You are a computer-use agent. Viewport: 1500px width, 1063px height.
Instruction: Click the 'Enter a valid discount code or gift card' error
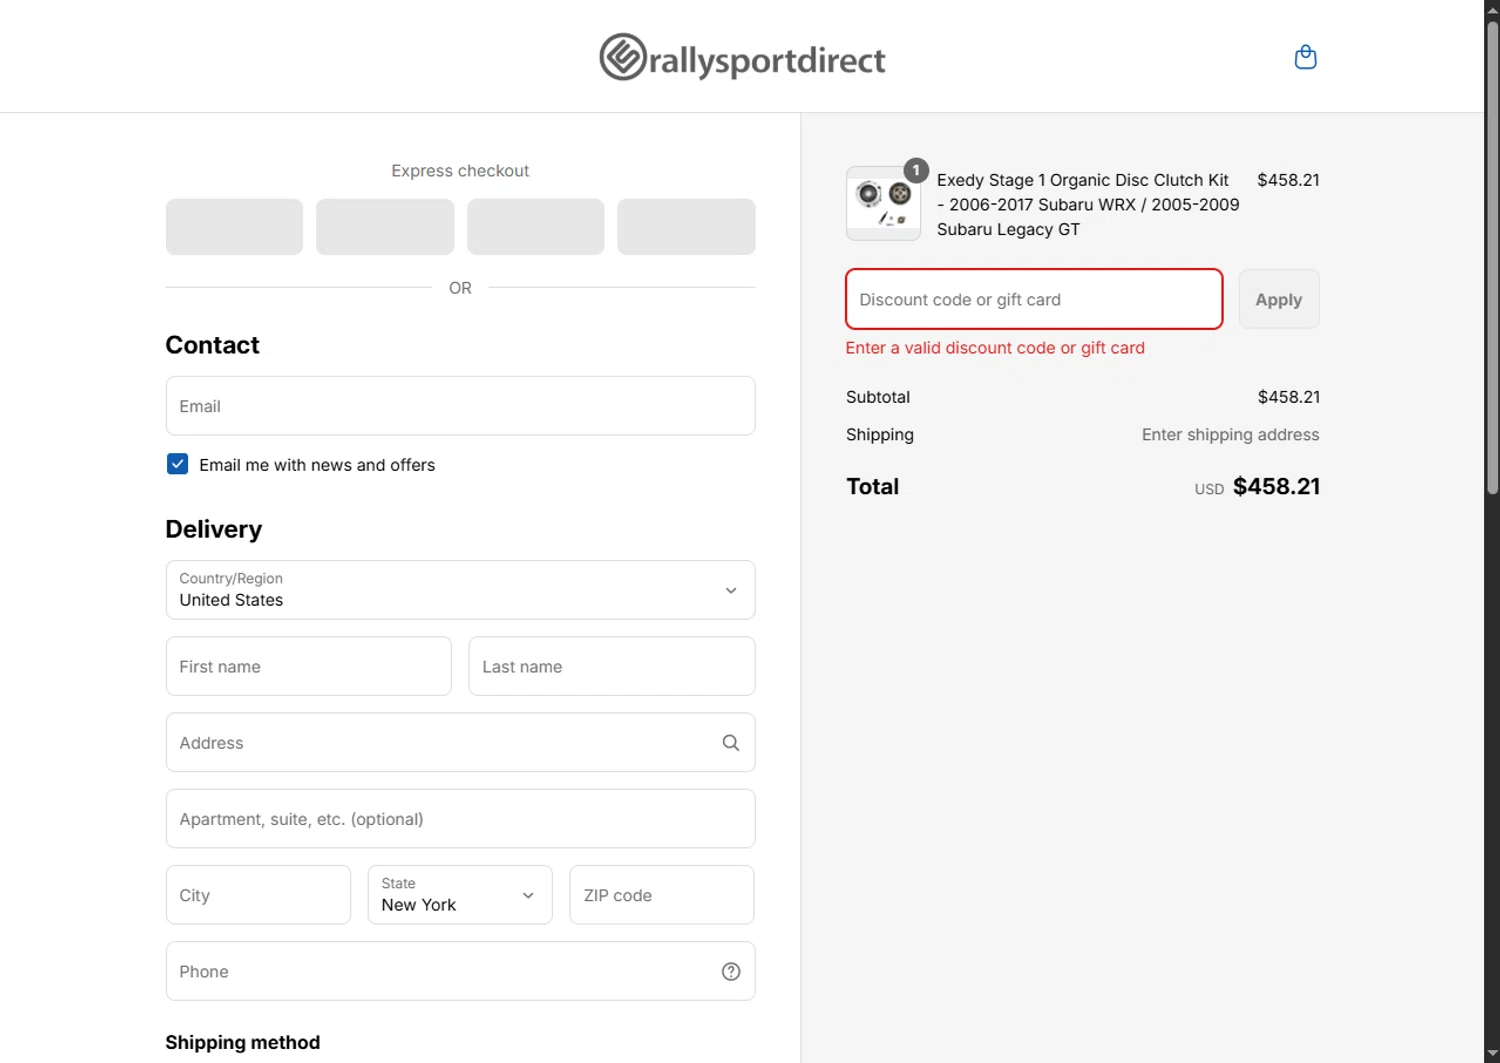995,348
